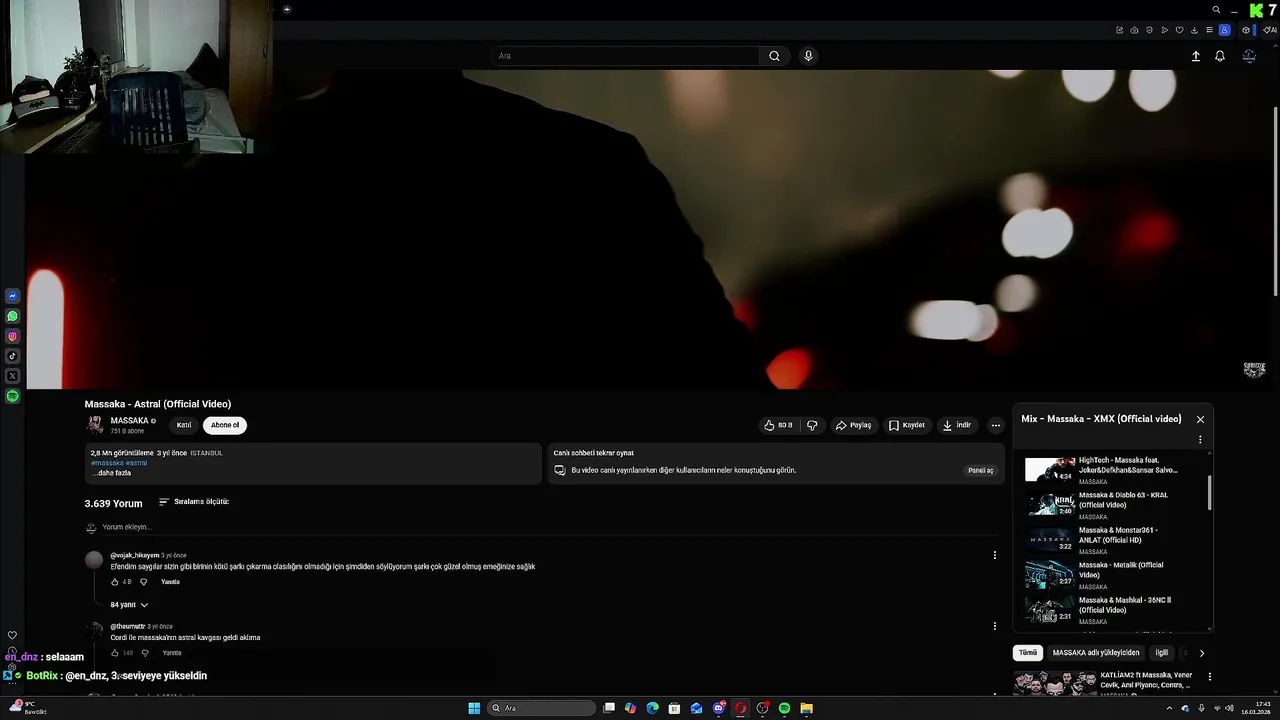
Task: Open MASSAKA channel avatar
Action: pyautogui.click(x=95, y=425)
